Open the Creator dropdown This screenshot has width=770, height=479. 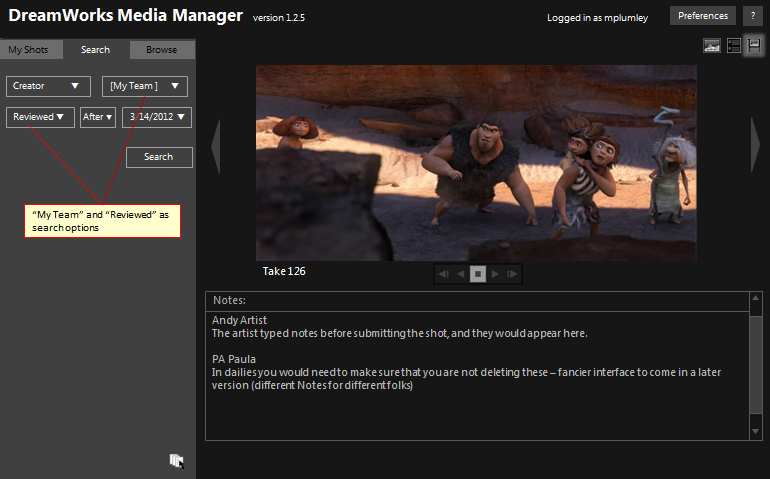[x=48, y=86]
